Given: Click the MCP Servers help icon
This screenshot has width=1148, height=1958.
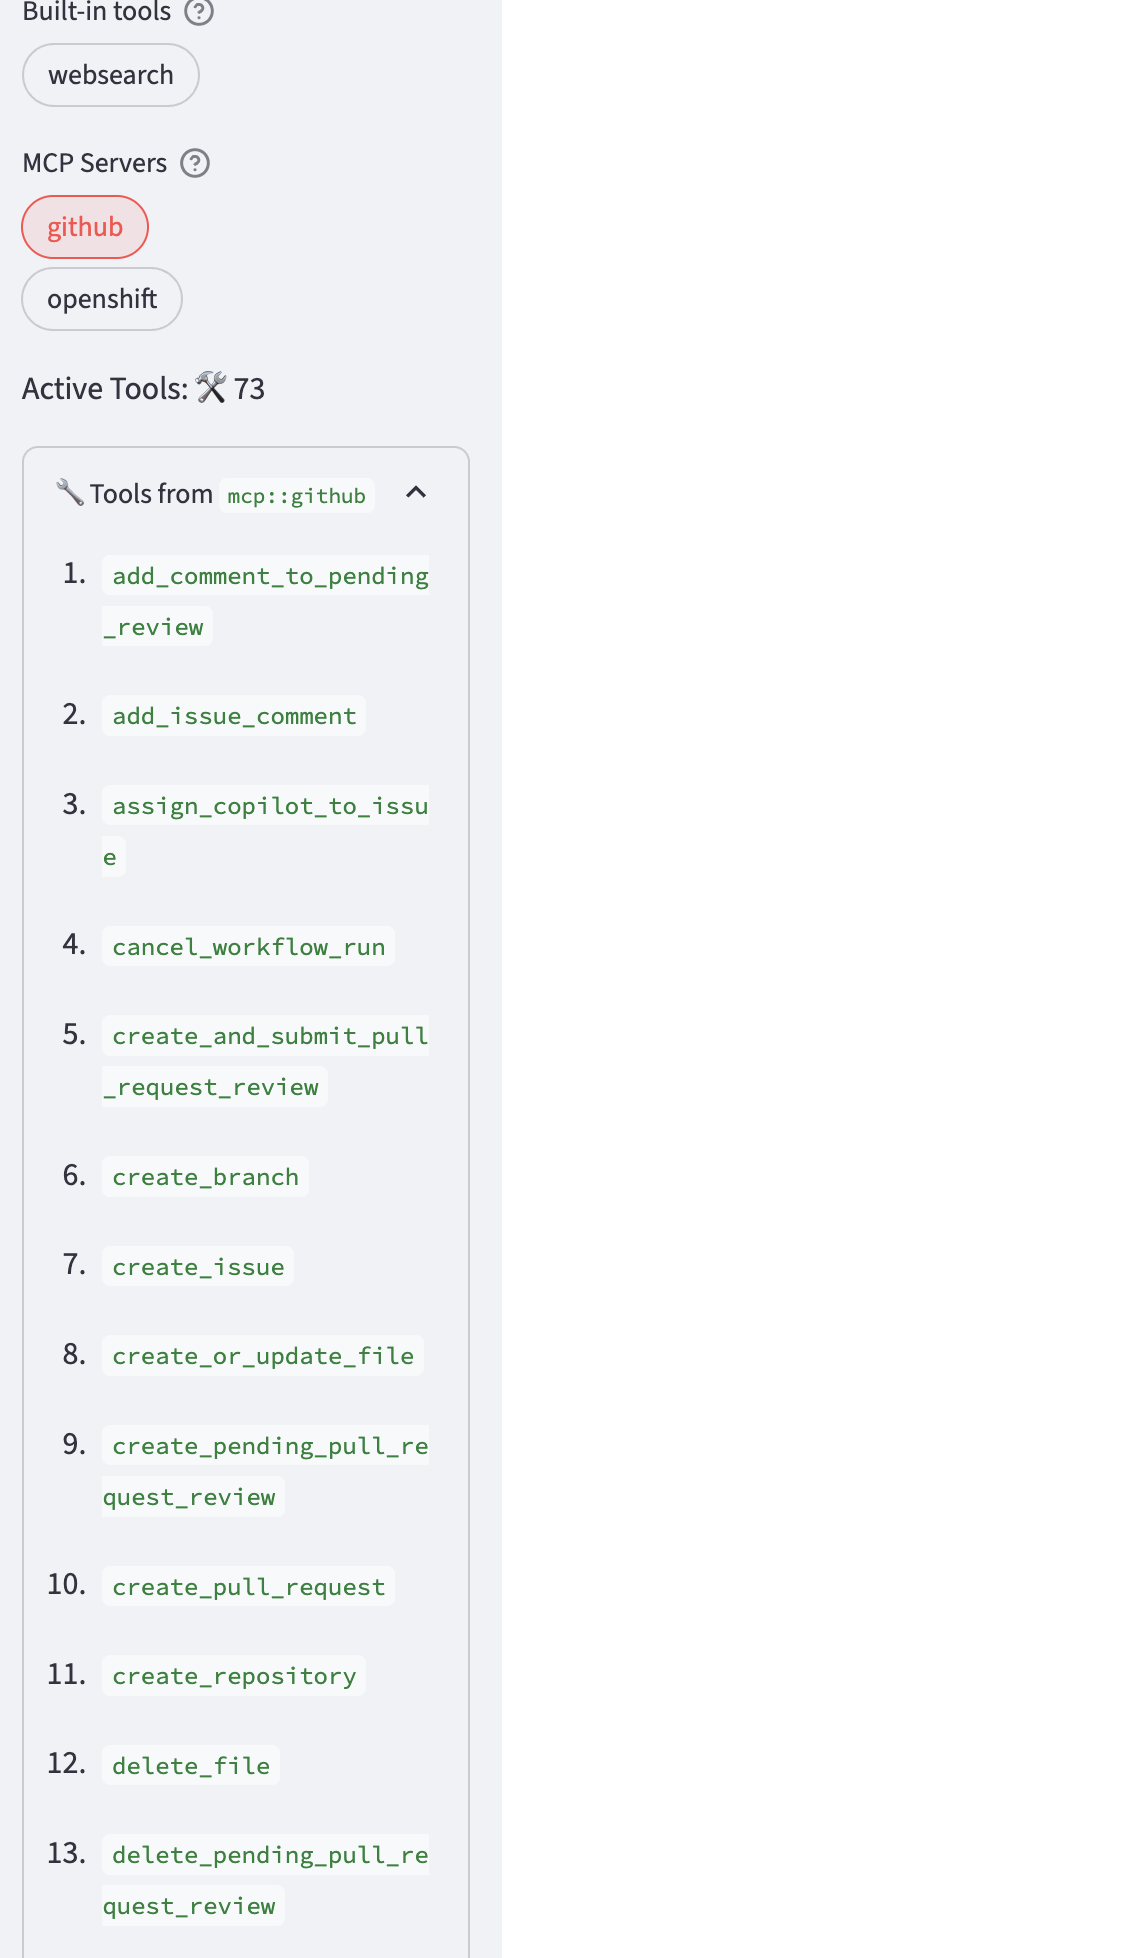Looking at the screenshot, I should 194,162.
